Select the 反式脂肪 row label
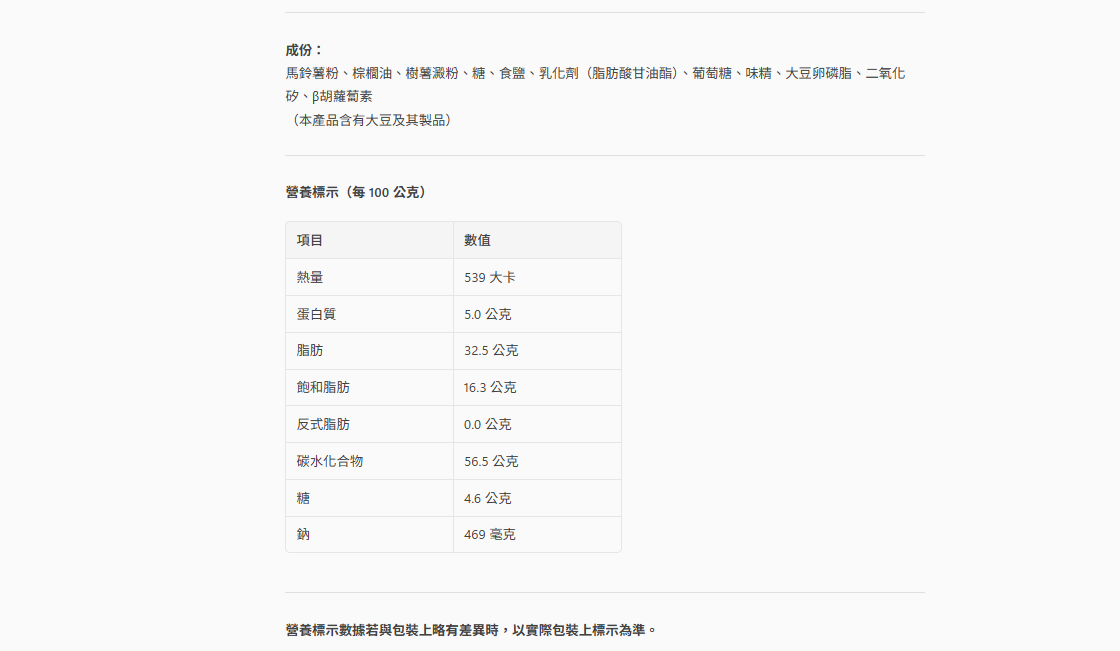The width and height of the screenshot is (1120, 651). 323,425
